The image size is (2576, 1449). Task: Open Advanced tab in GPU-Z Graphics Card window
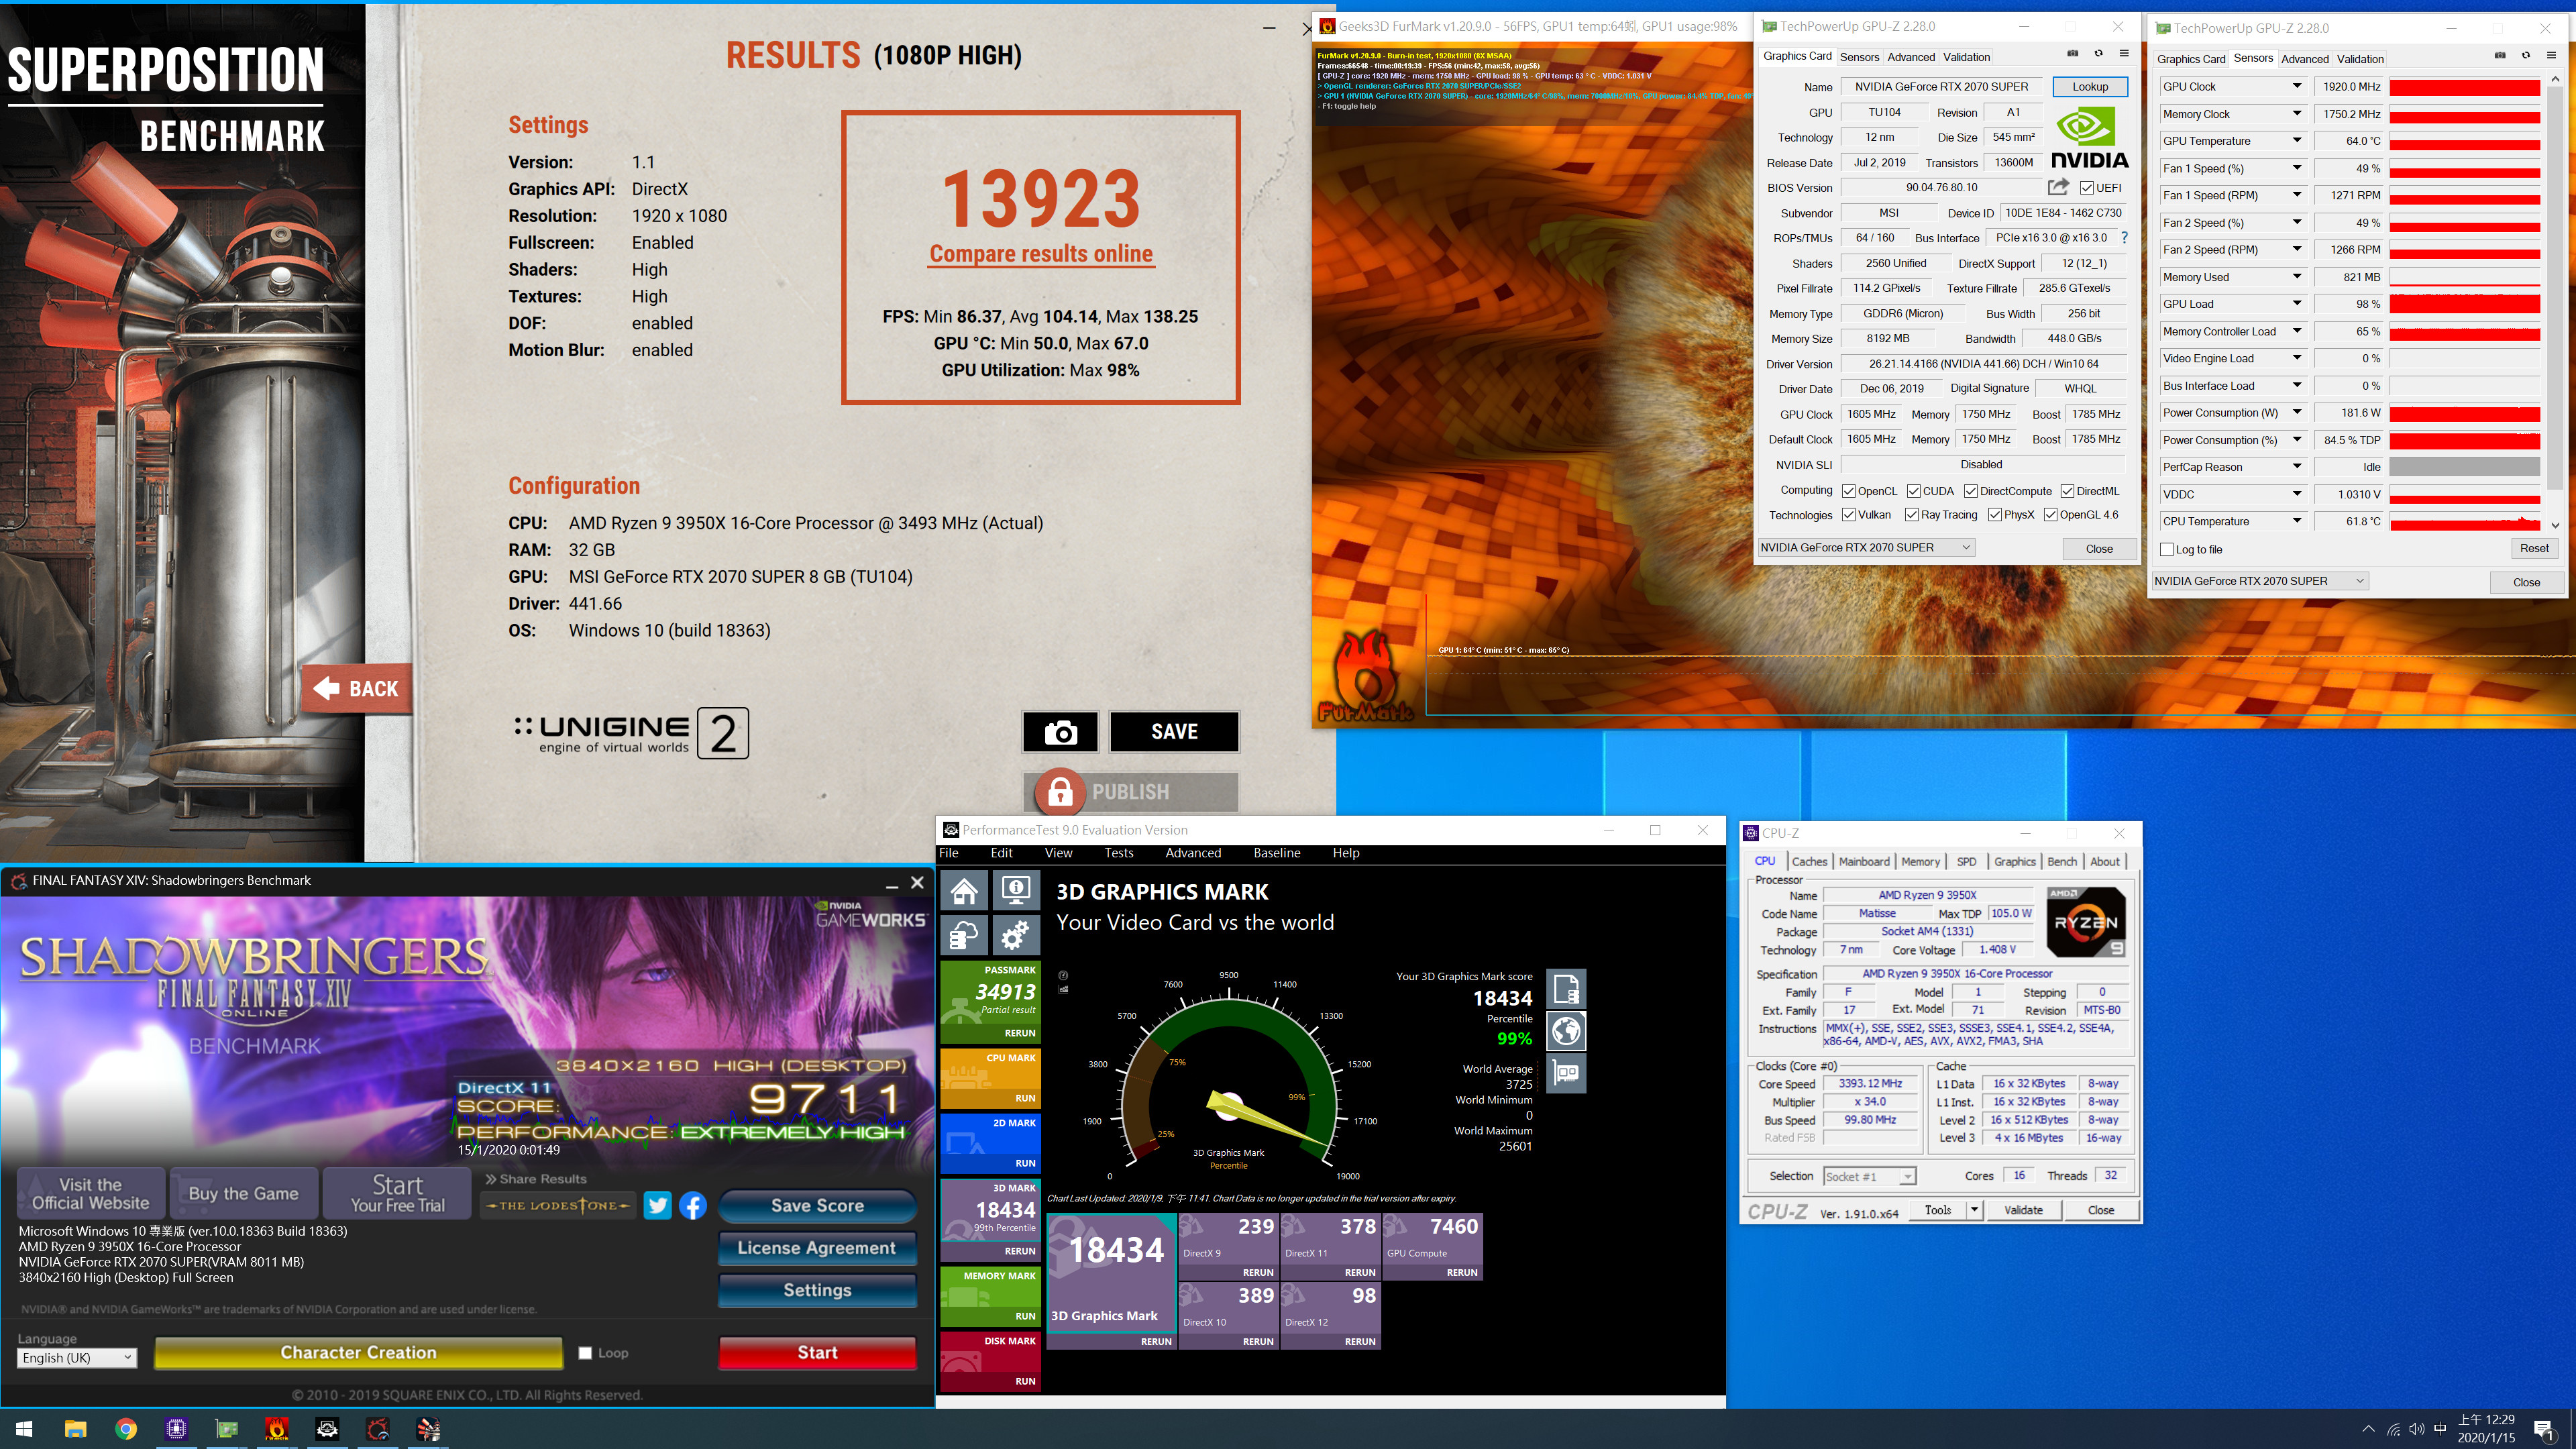coord(1911,57)
